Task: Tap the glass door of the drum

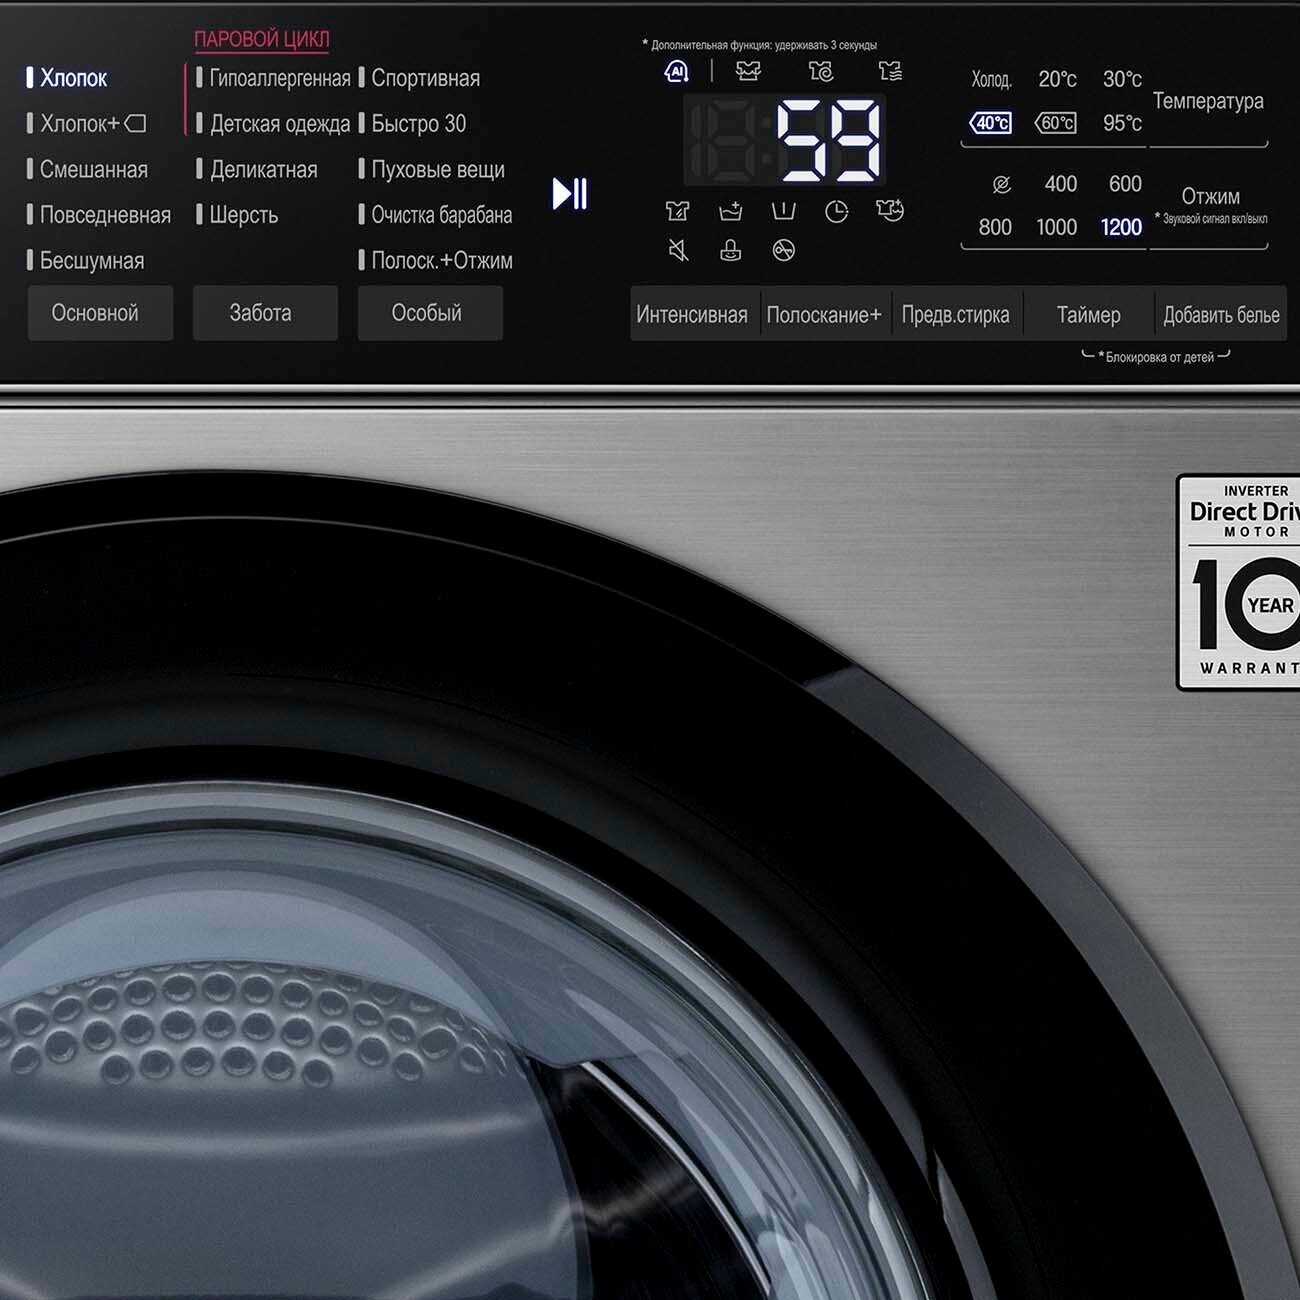Action: coord(400,1040)
